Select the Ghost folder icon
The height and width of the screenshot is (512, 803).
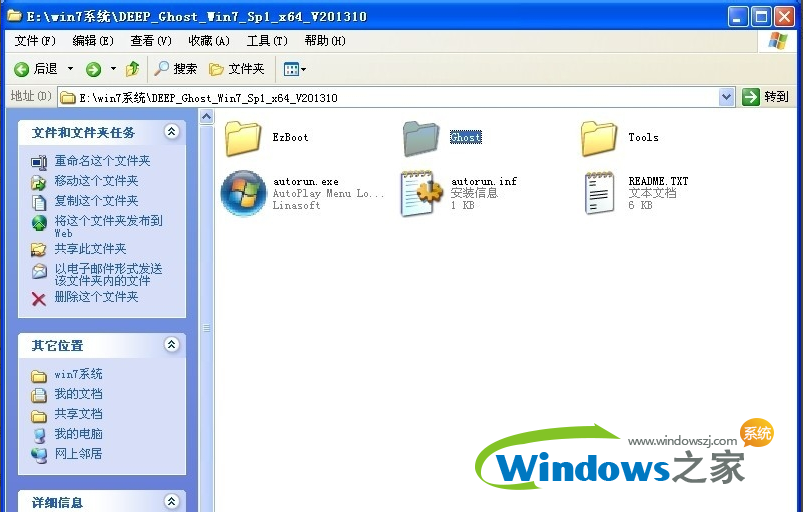[421, 138]
